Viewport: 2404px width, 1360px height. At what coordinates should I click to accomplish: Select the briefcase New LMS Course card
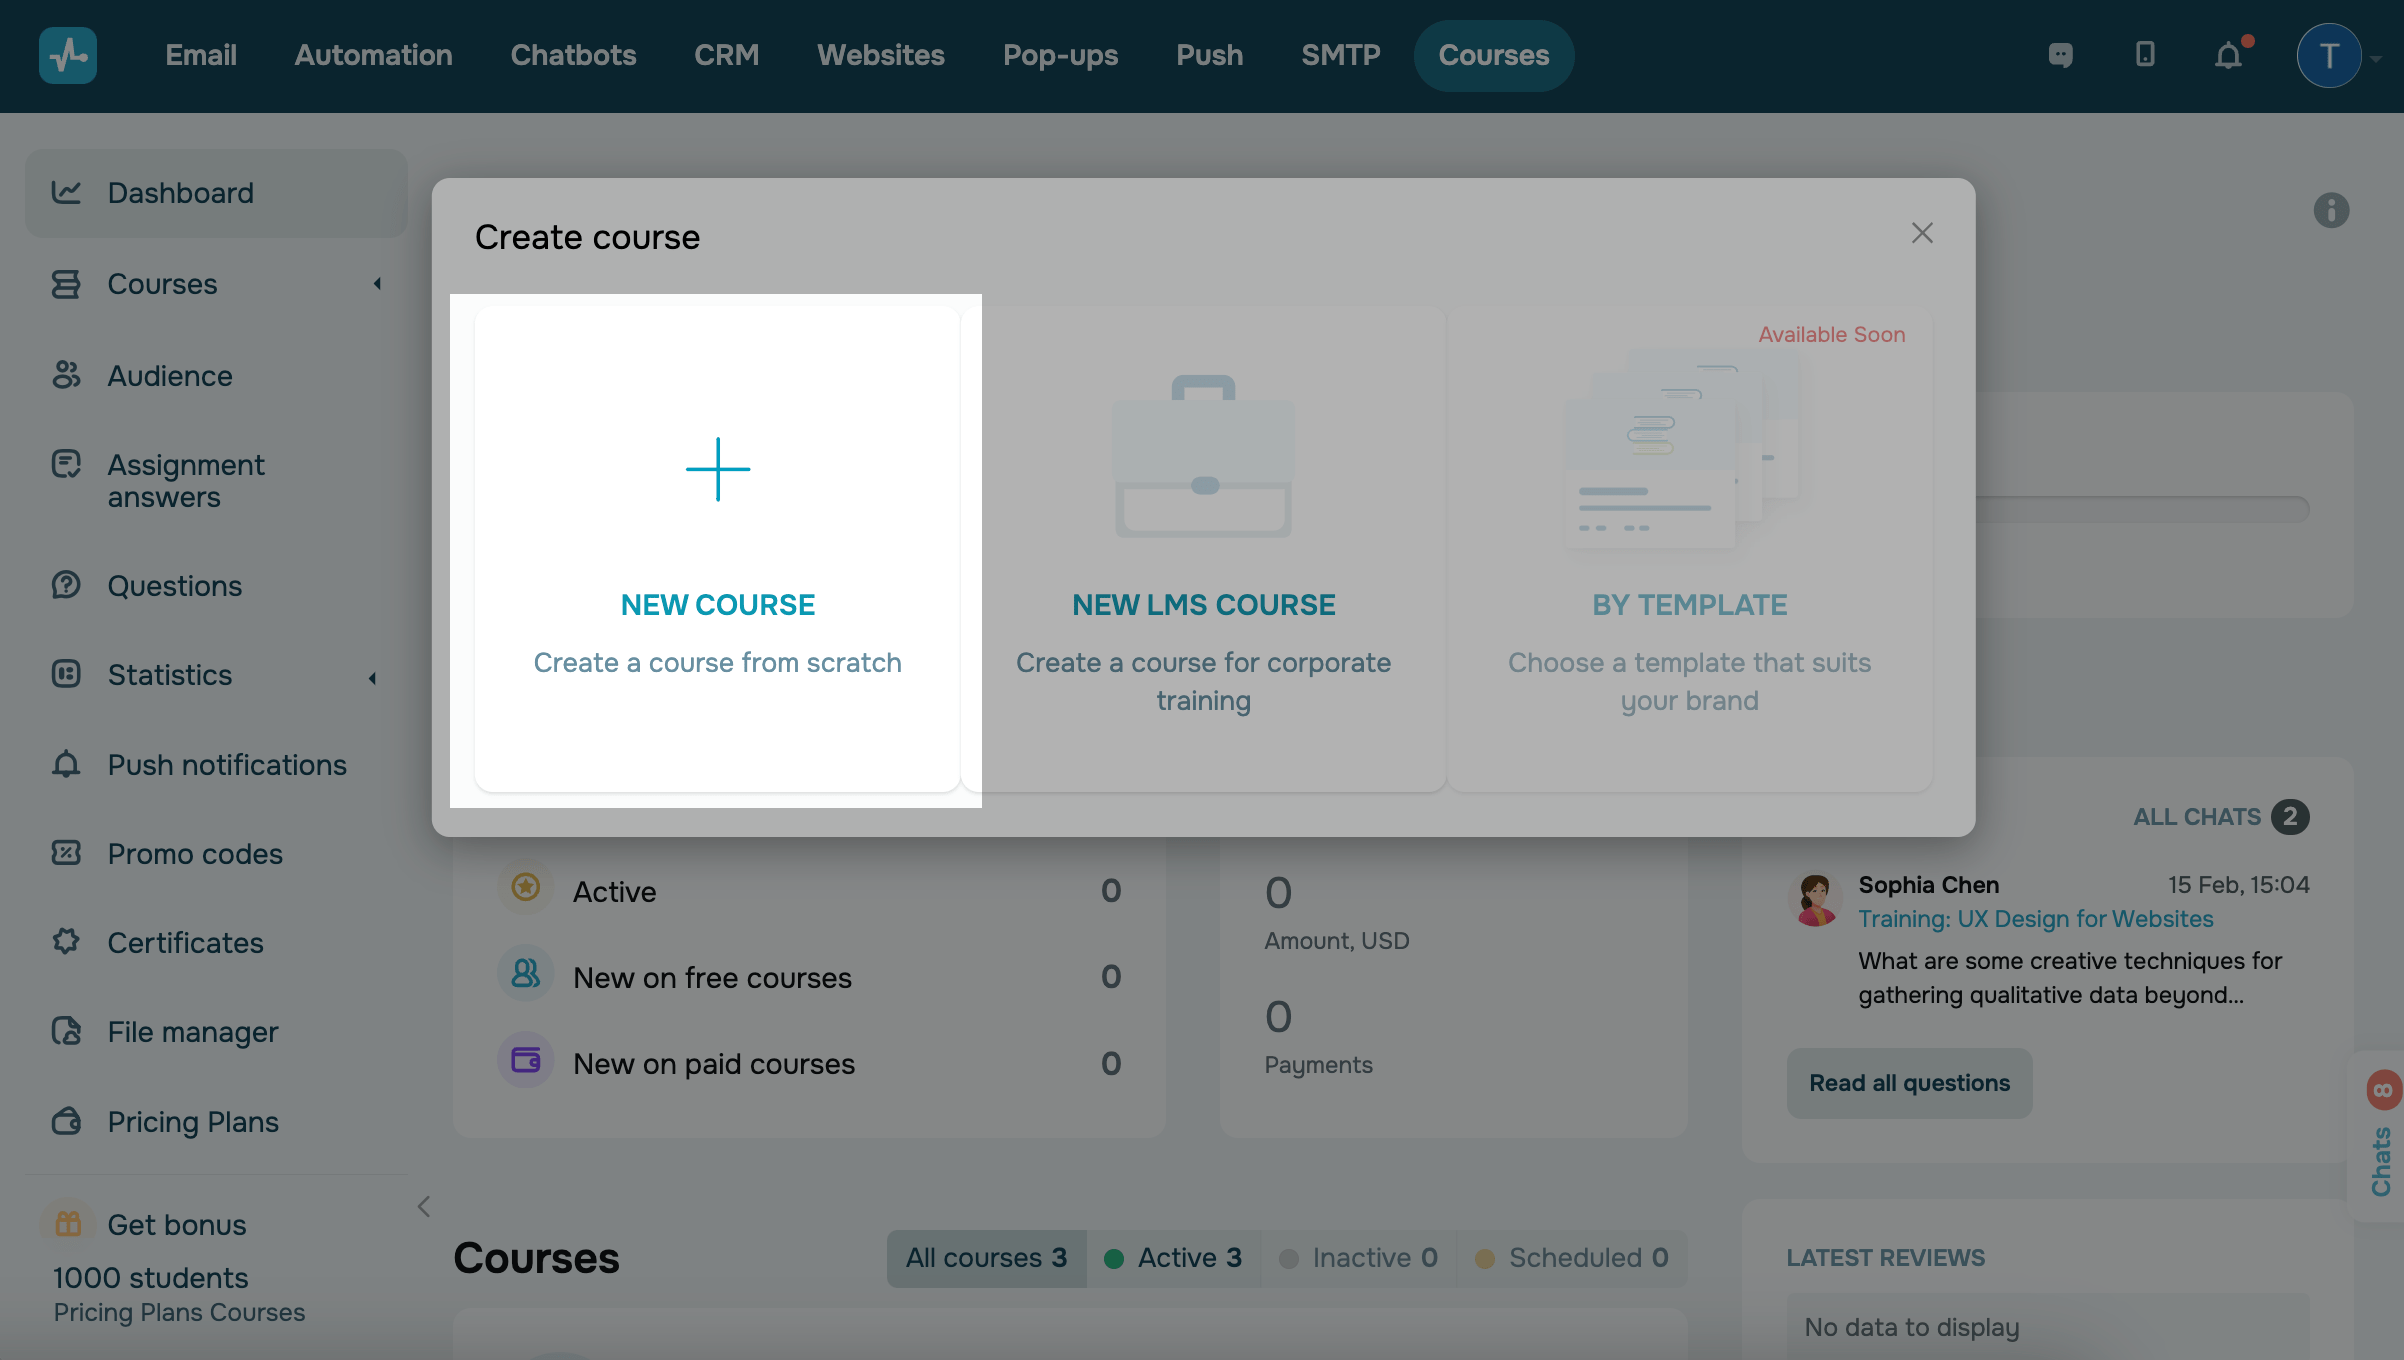point(1203,550)
